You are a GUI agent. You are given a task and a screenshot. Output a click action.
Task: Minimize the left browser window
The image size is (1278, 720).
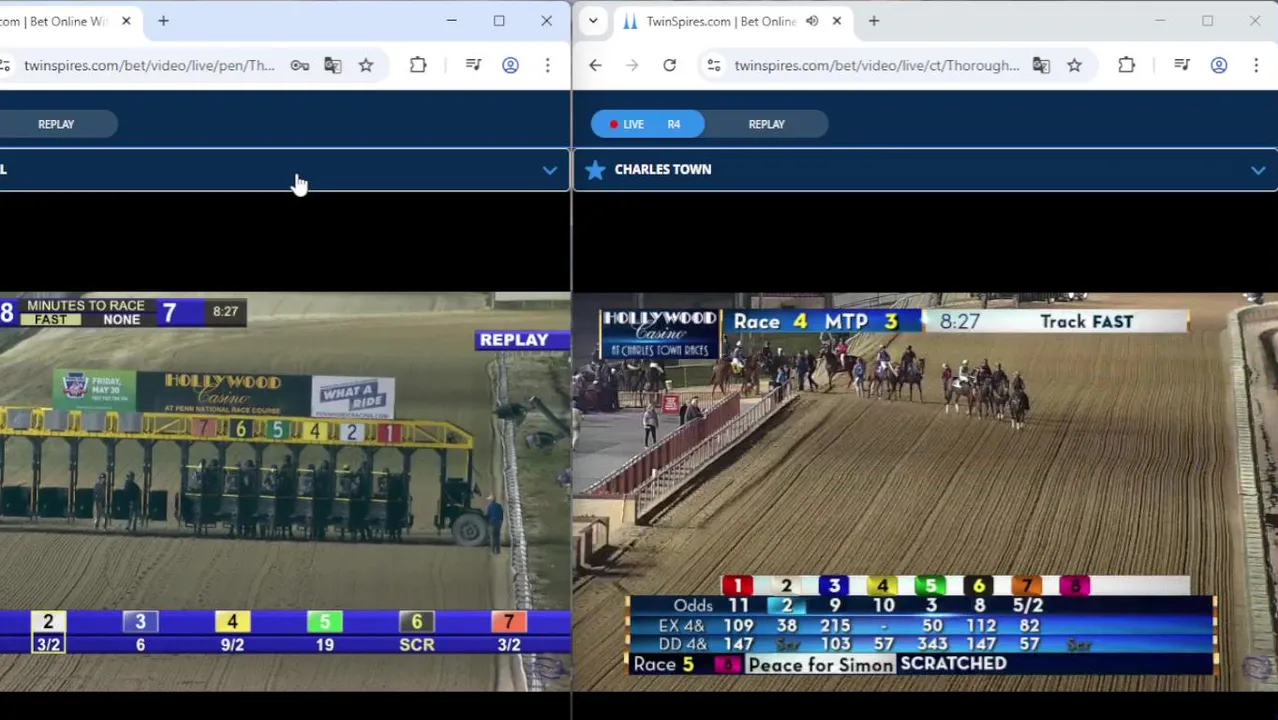[x=451, y=21]
